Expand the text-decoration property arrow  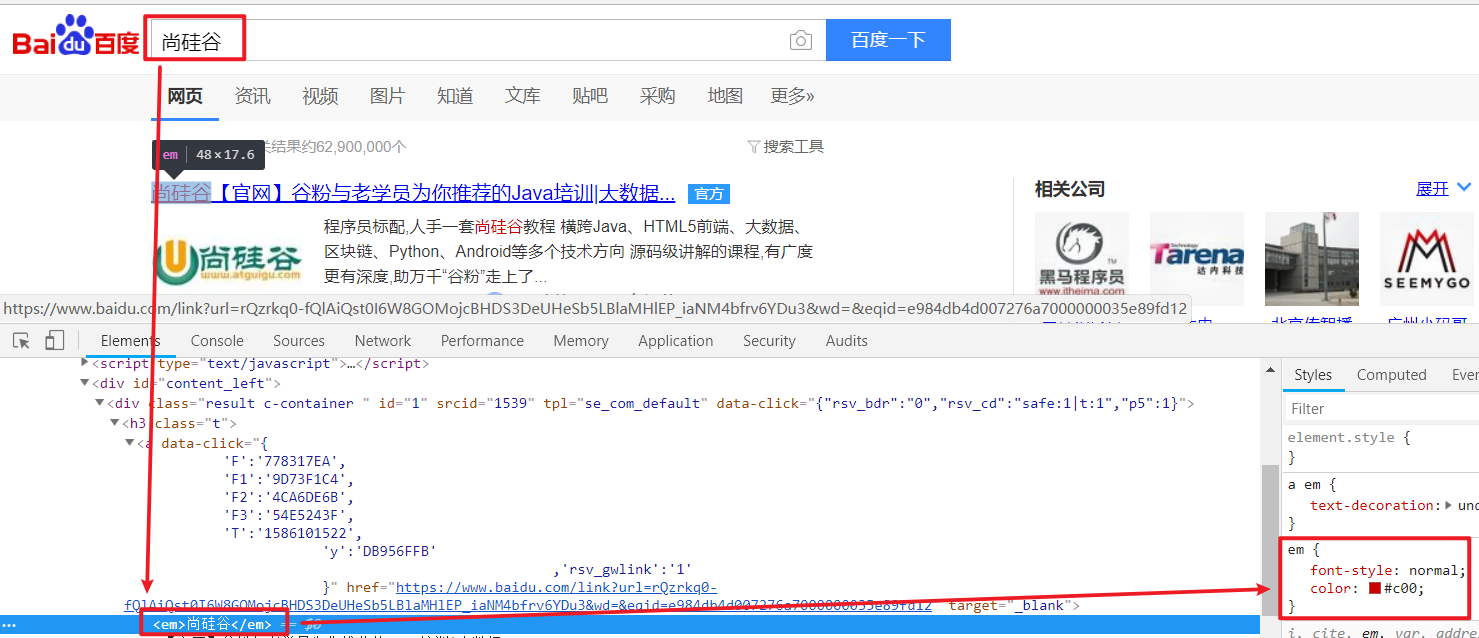tap(1448, 505)
